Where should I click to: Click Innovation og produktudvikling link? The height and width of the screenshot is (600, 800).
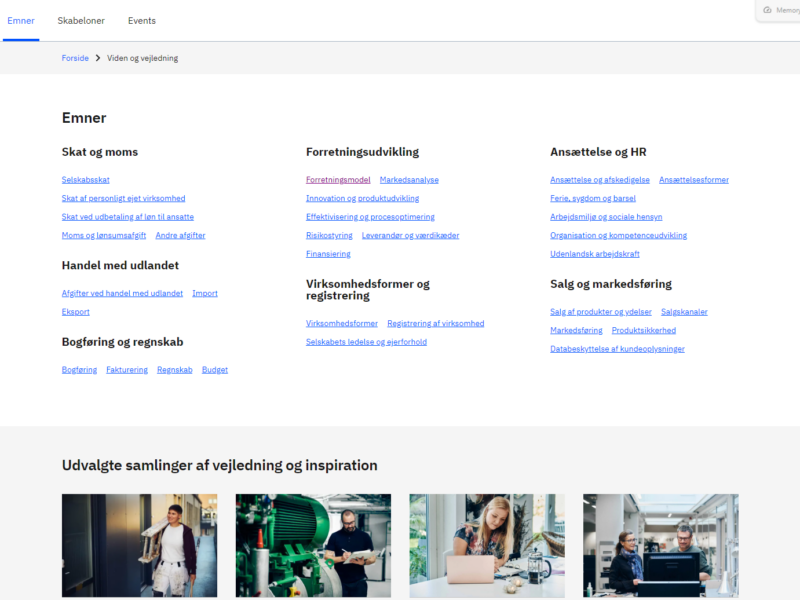(x=362, y=198)
